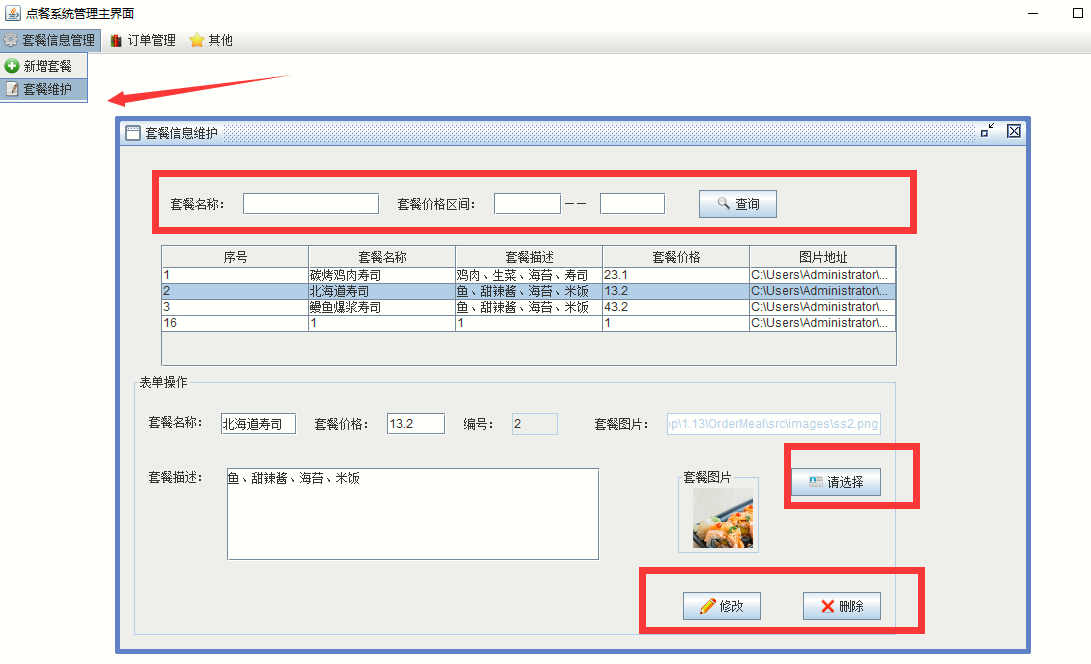Viewport: 1091px width, 664px height.
Task: Click the 套餐名称 column header
Action: tap(382, 257)
